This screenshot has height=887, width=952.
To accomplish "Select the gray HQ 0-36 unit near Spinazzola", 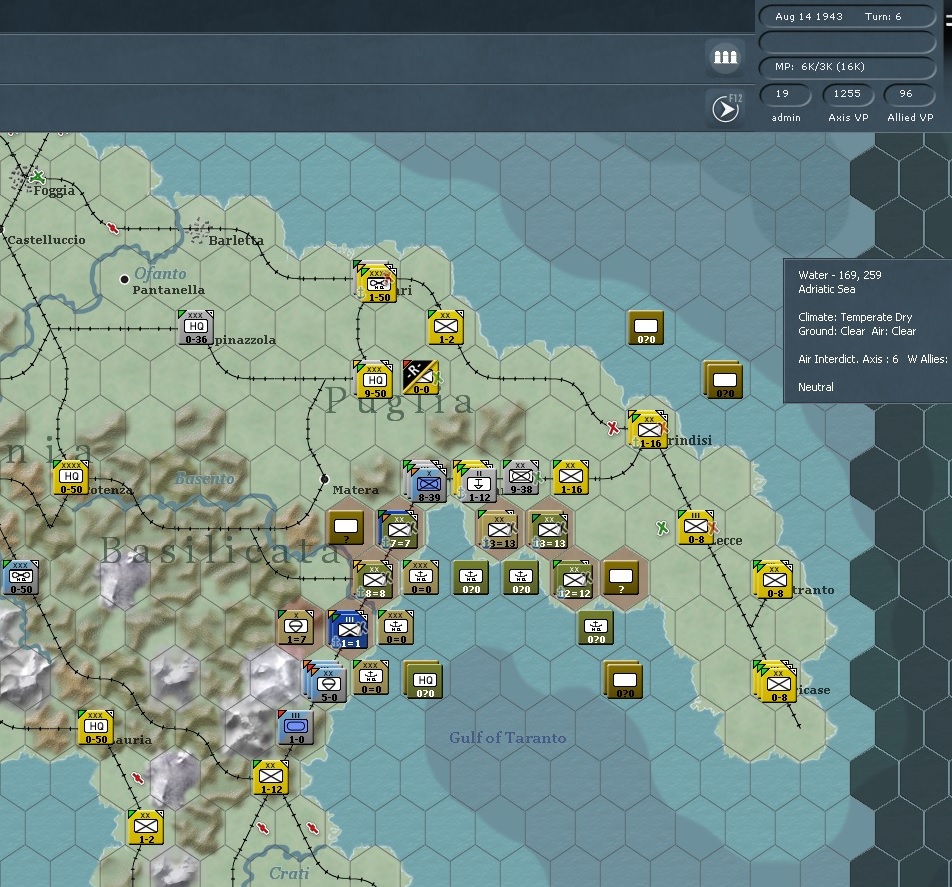I will [196, 328].
